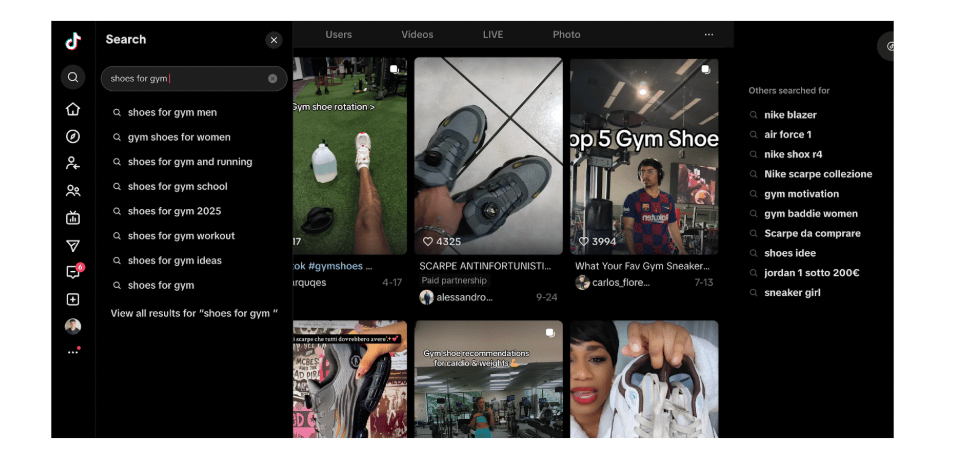View all results for "shoes for gym"
The height and width of the screenshot is (468, 956).
point(194,313)
